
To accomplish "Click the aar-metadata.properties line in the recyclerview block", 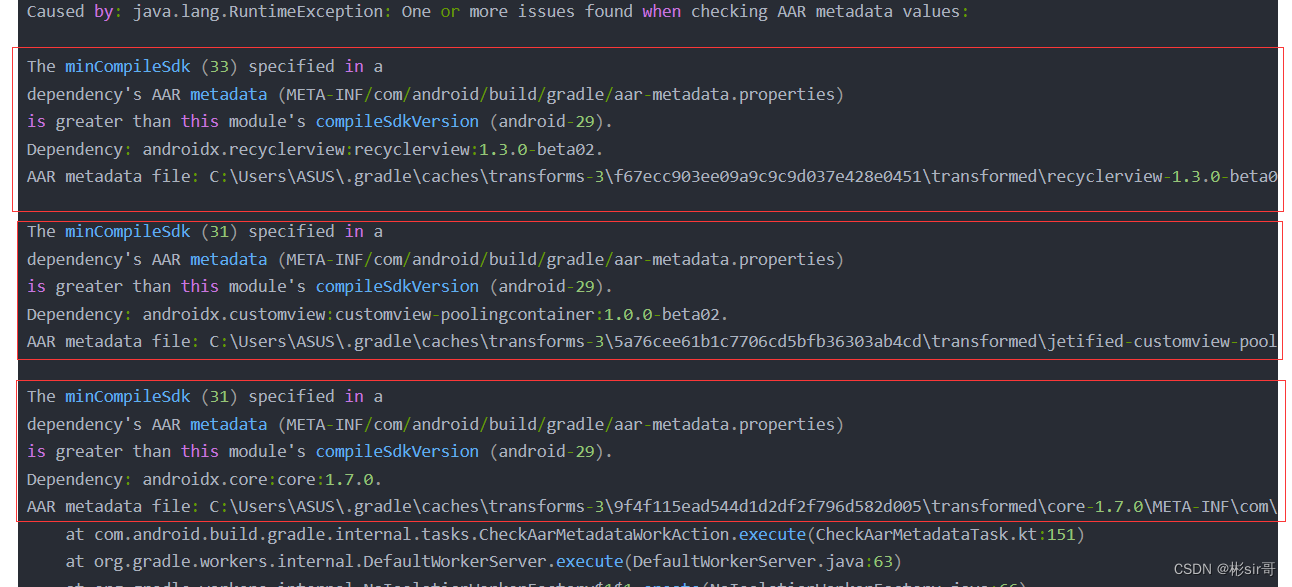I will tap(436, 94).
